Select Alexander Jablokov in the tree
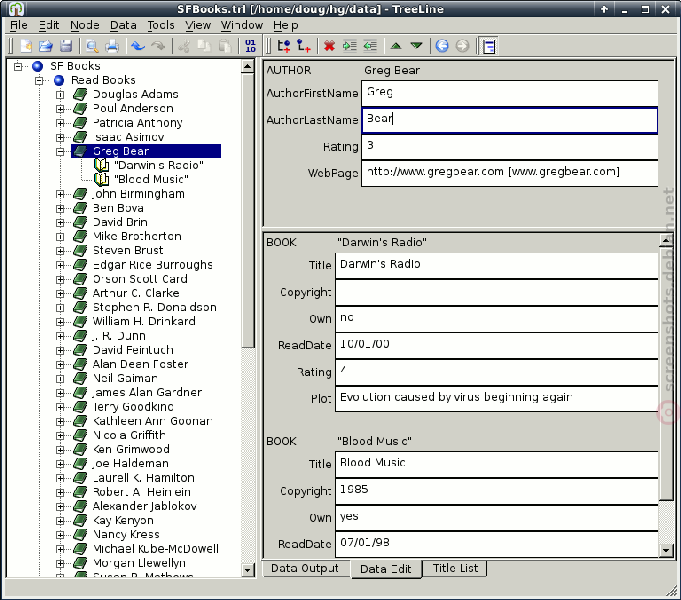Screen dimensions: 681x600 pyautogui.click(x=145, y=506)
